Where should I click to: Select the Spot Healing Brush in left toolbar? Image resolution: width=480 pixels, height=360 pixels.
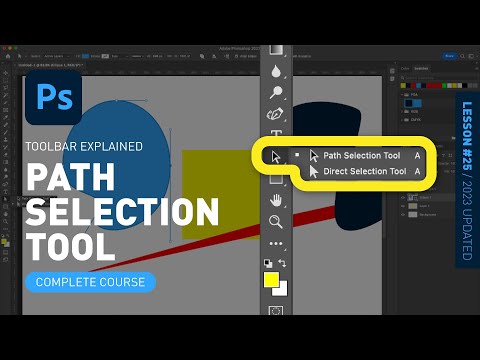(5, 125)
